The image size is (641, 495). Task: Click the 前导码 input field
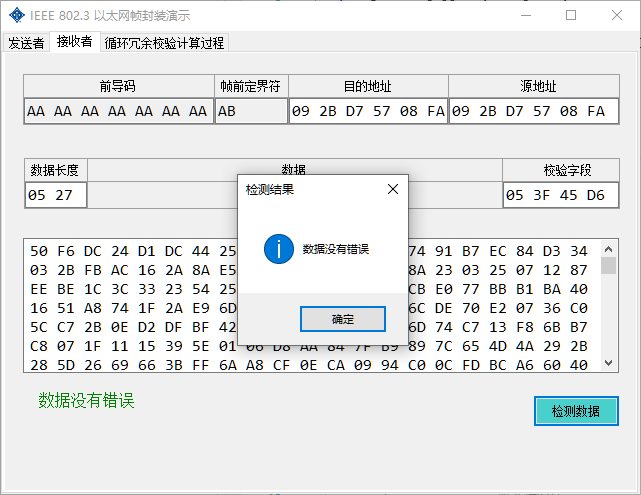tap(117, 111)
